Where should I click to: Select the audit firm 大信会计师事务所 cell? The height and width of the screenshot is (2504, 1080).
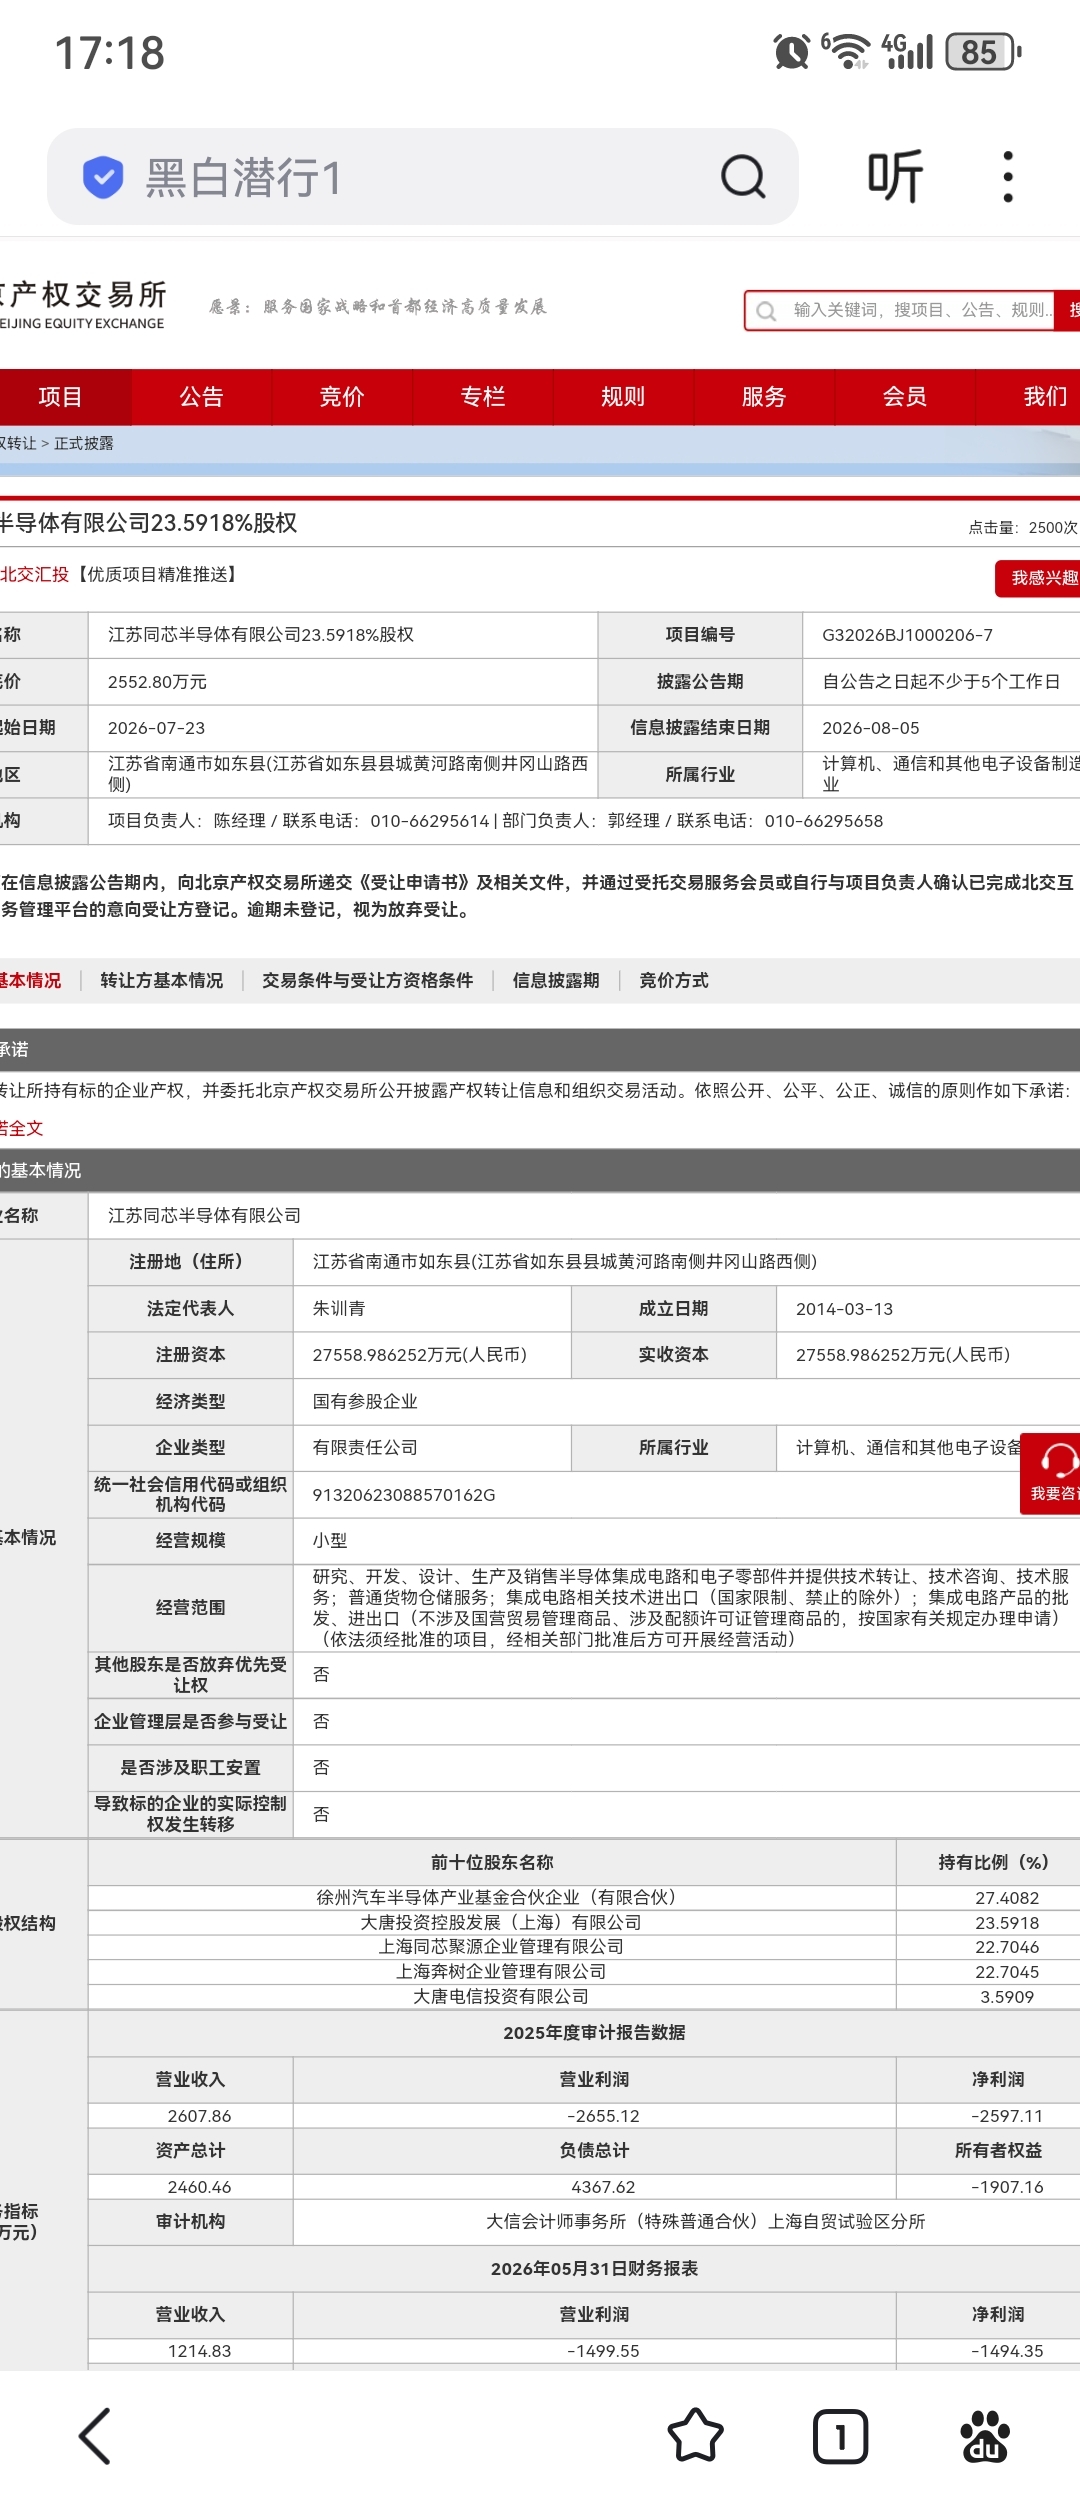coord(705,2221)
